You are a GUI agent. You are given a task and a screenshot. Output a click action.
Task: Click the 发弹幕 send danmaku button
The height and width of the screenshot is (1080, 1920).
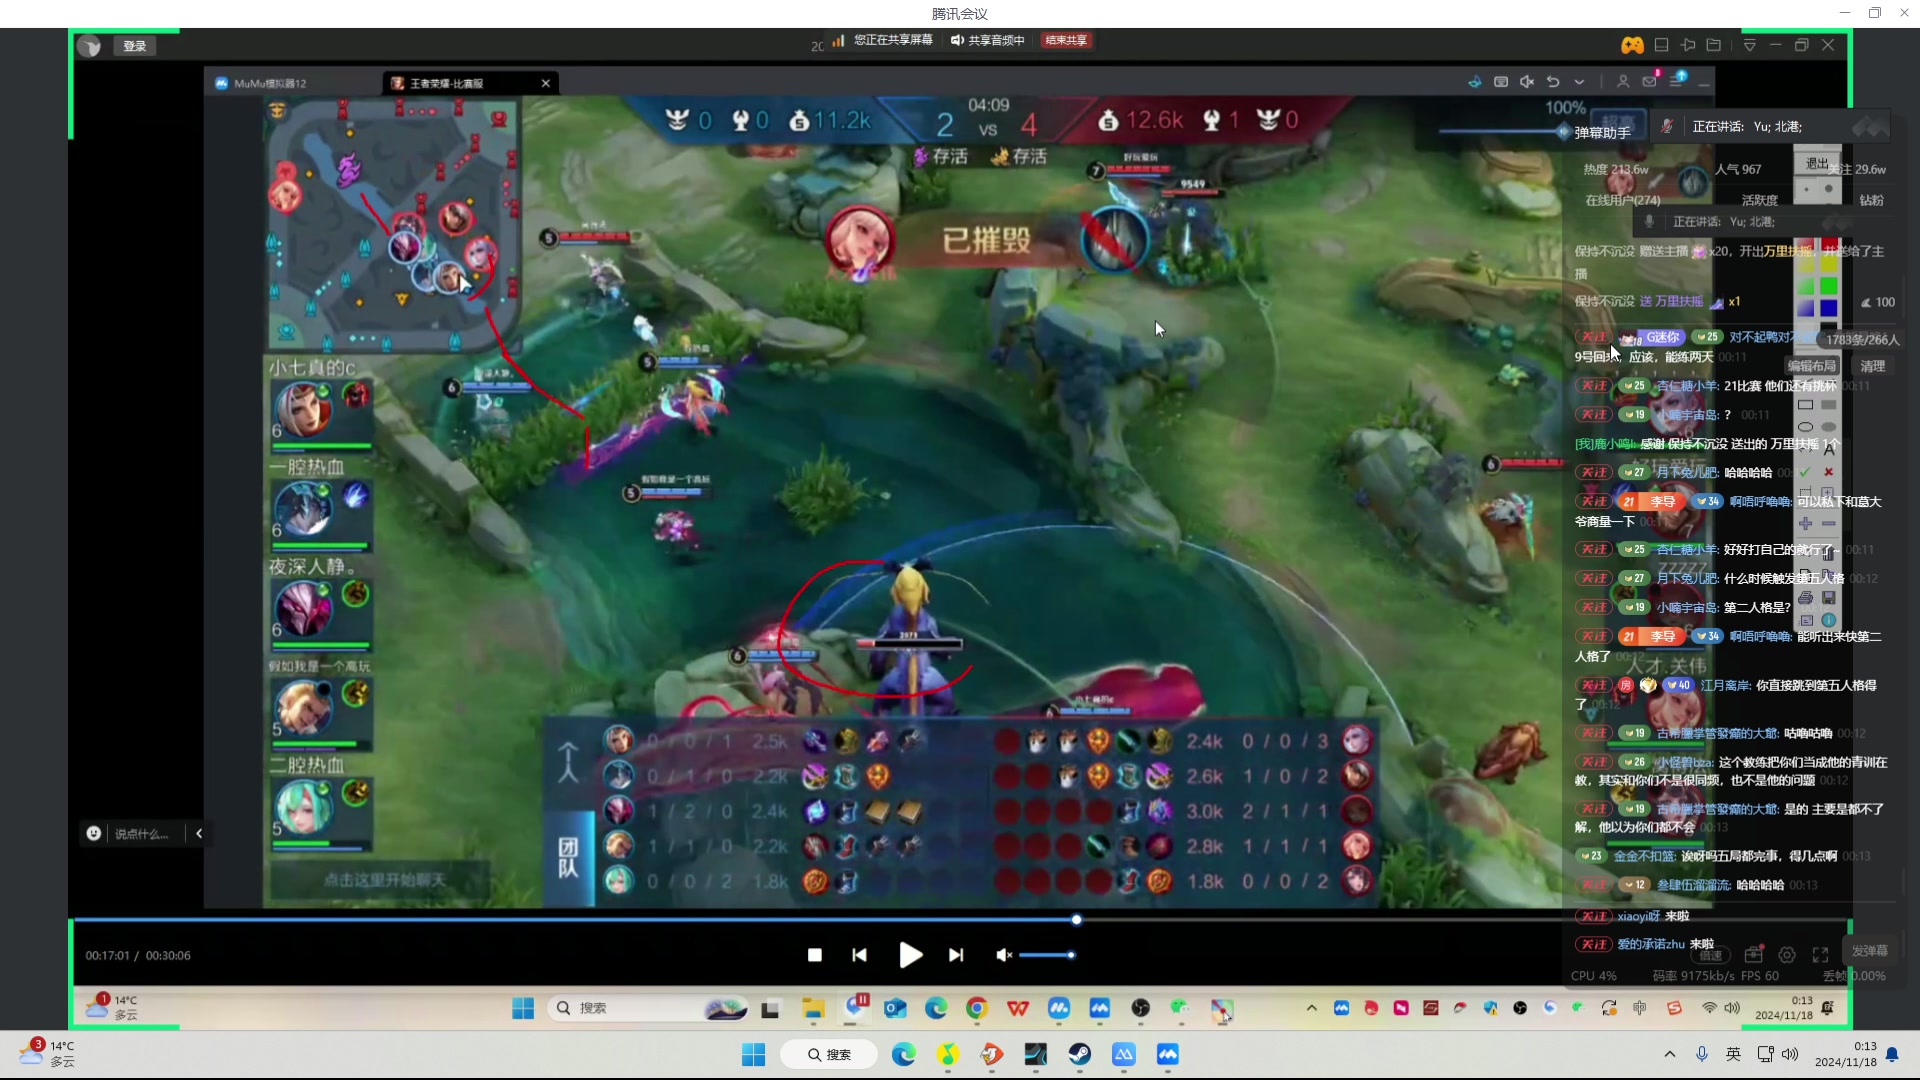[x=1869, y=951]
